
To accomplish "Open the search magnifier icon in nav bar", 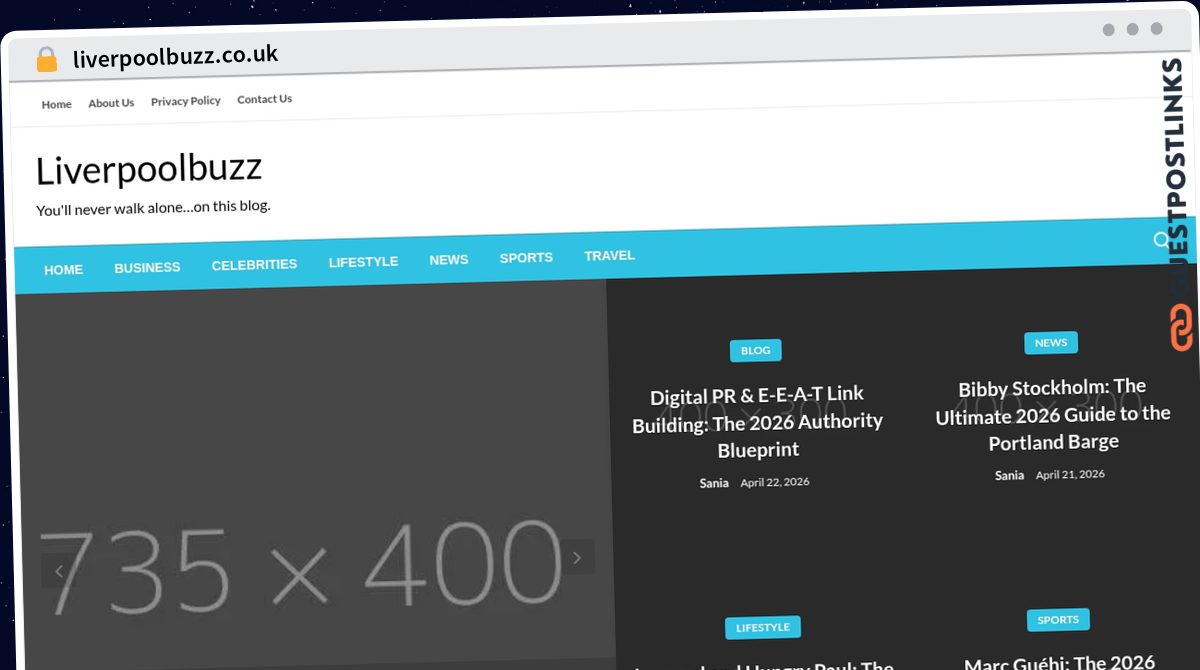I will pos(1161,240).
